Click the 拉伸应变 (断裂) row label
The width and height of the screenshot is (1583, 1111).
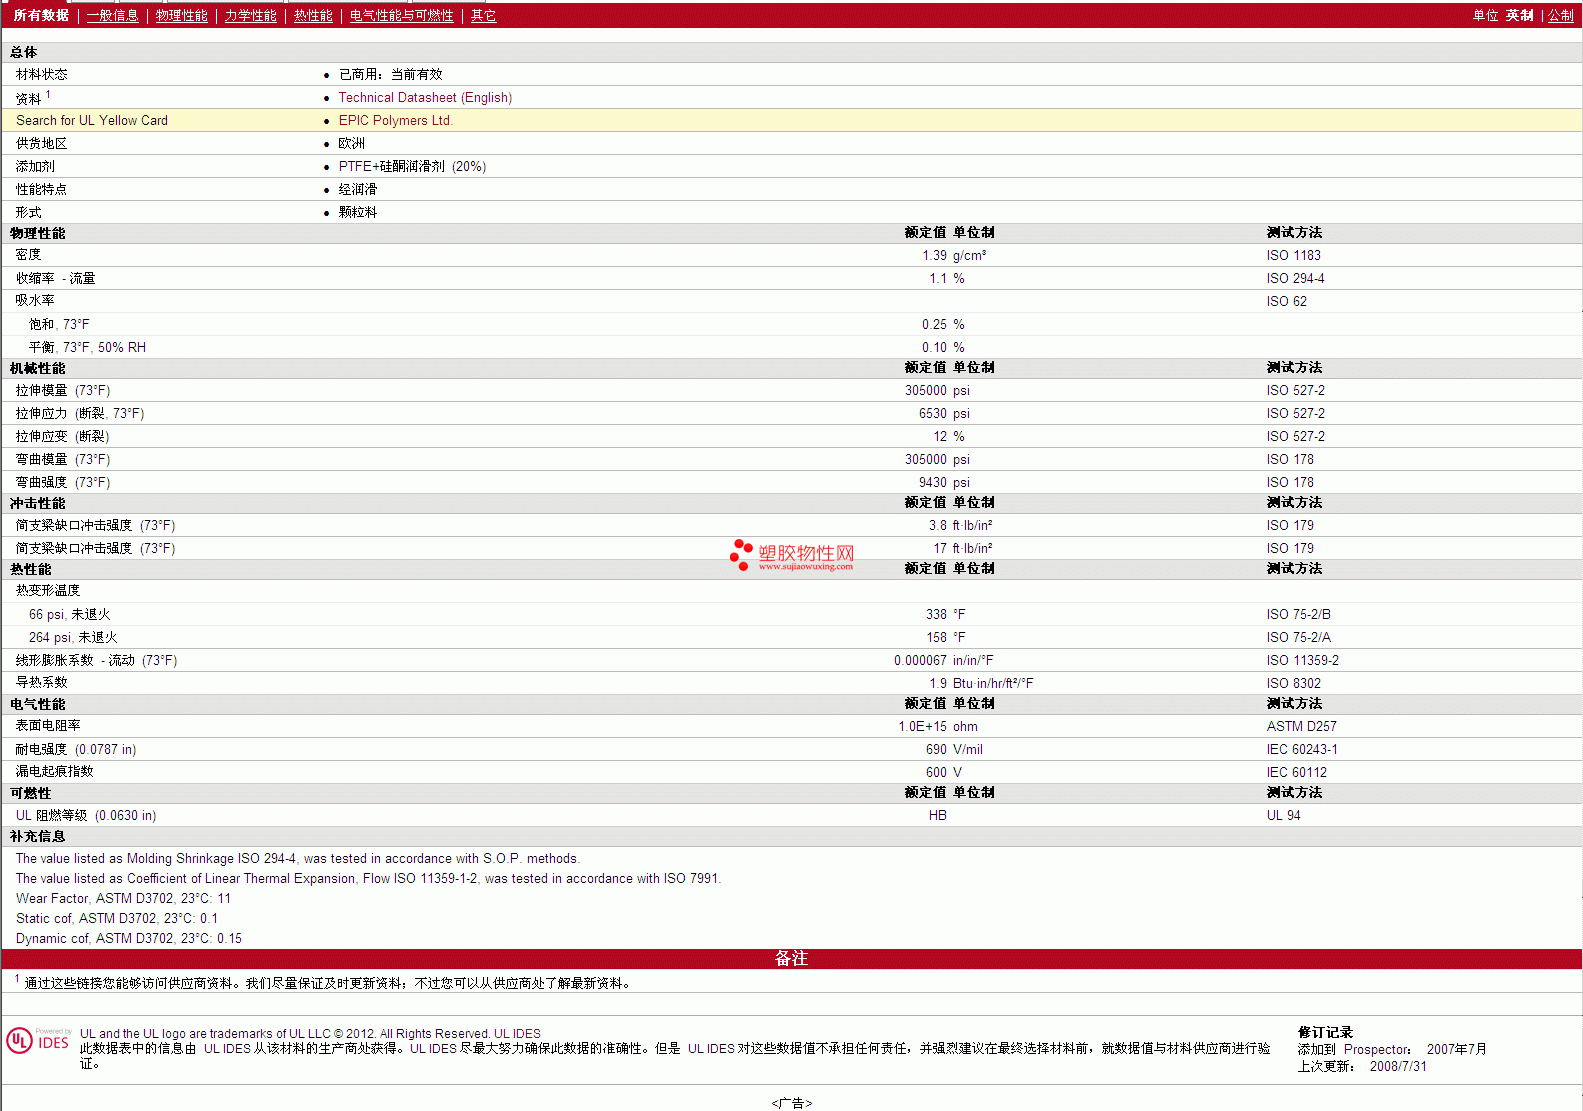click(x=62, y=437)
